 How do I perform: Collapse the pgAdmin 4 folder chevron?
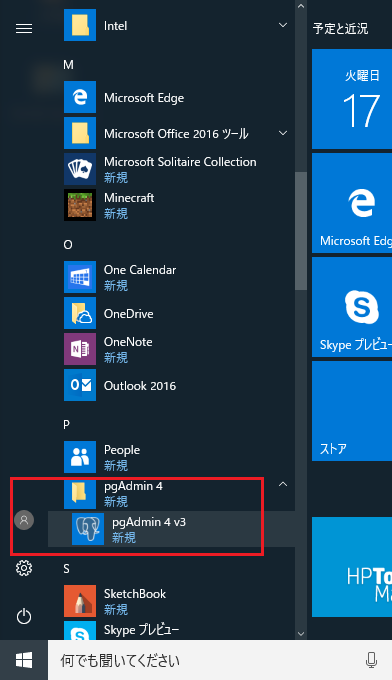tap(283, 484)
